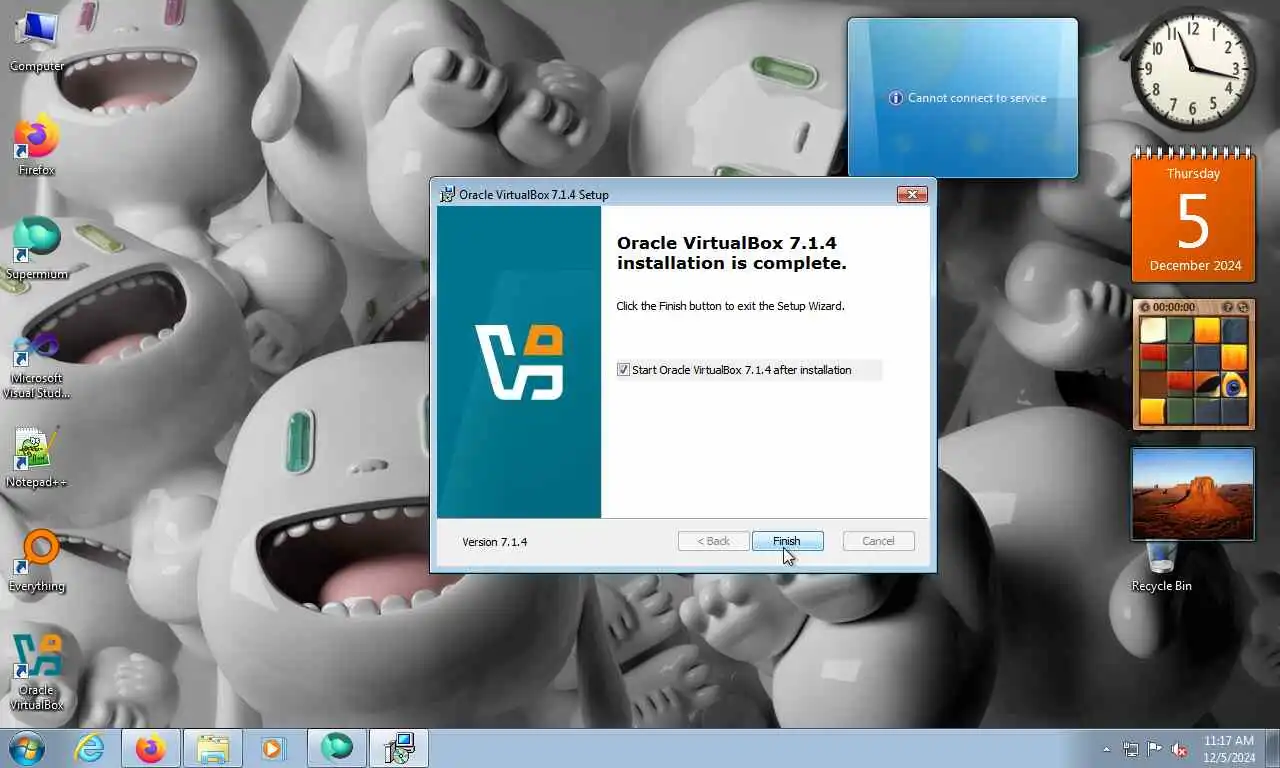Open the taskbar clock showing 11:17 AM
This screenshot has width=1280, height=768.
(1229, 749)
